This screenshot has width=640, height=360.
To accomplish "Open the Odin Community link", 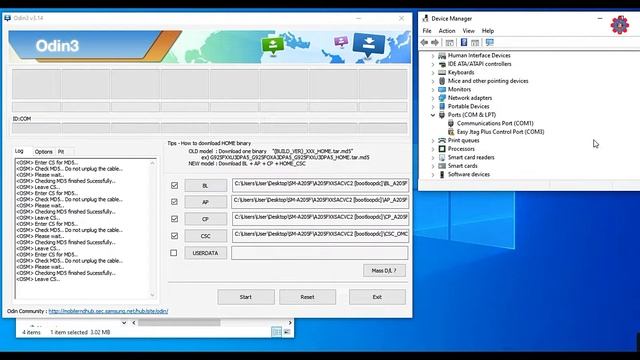I will coord(108,311).
